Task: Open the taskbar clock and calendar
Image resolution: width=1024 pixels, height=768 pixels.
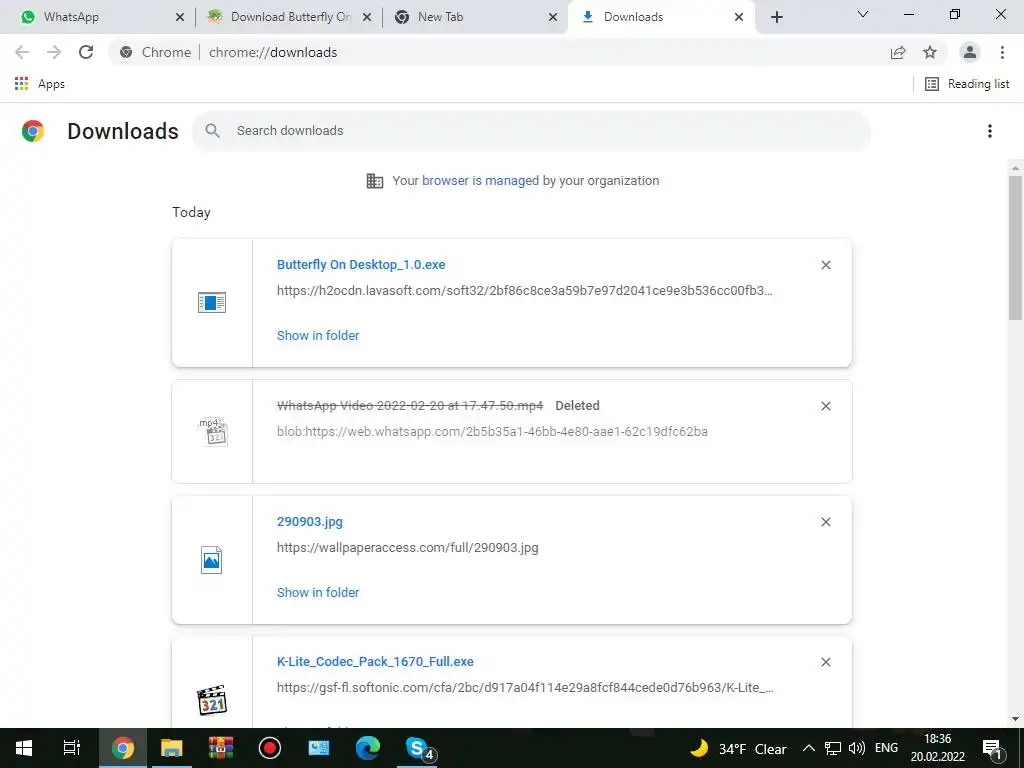Action: (x=938, y=748)
